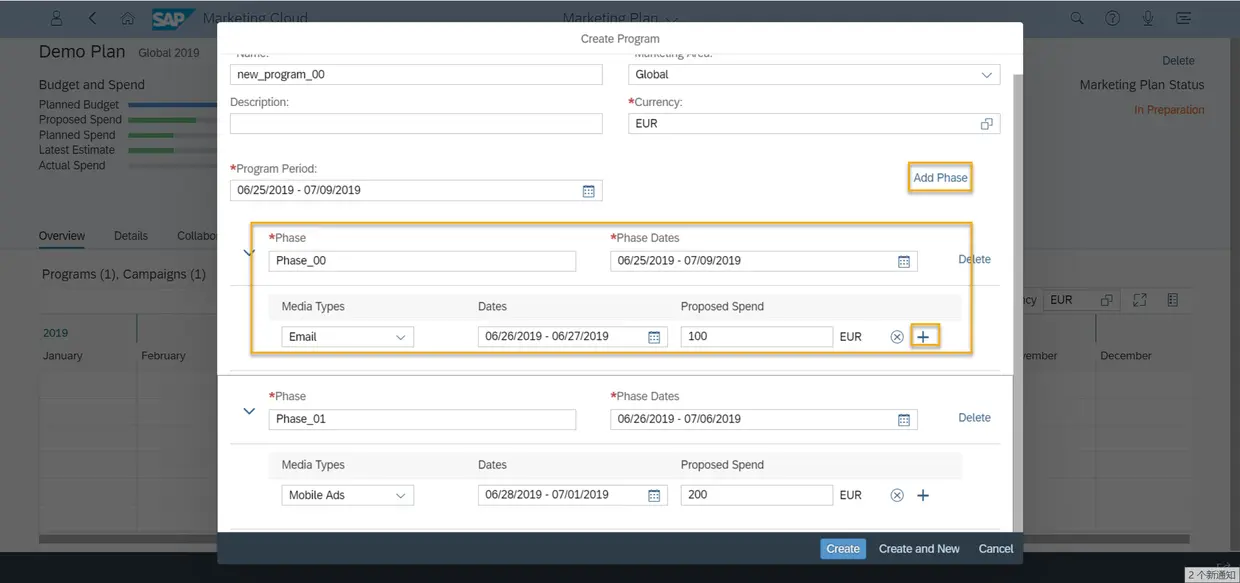Click the Program Period date field

coord(416,191)
